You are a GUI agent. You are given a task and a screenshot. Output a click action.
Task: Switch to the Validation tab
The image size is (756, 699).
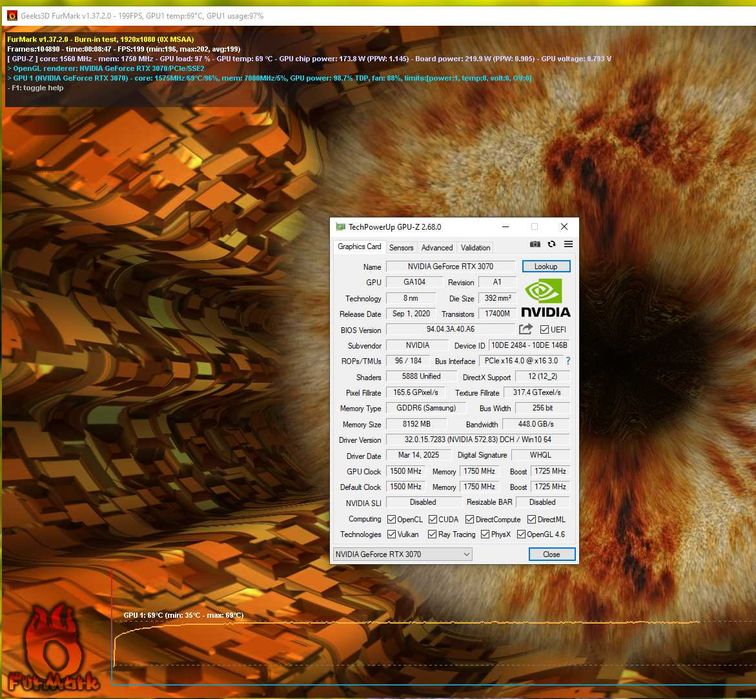(x=475, y=247)
